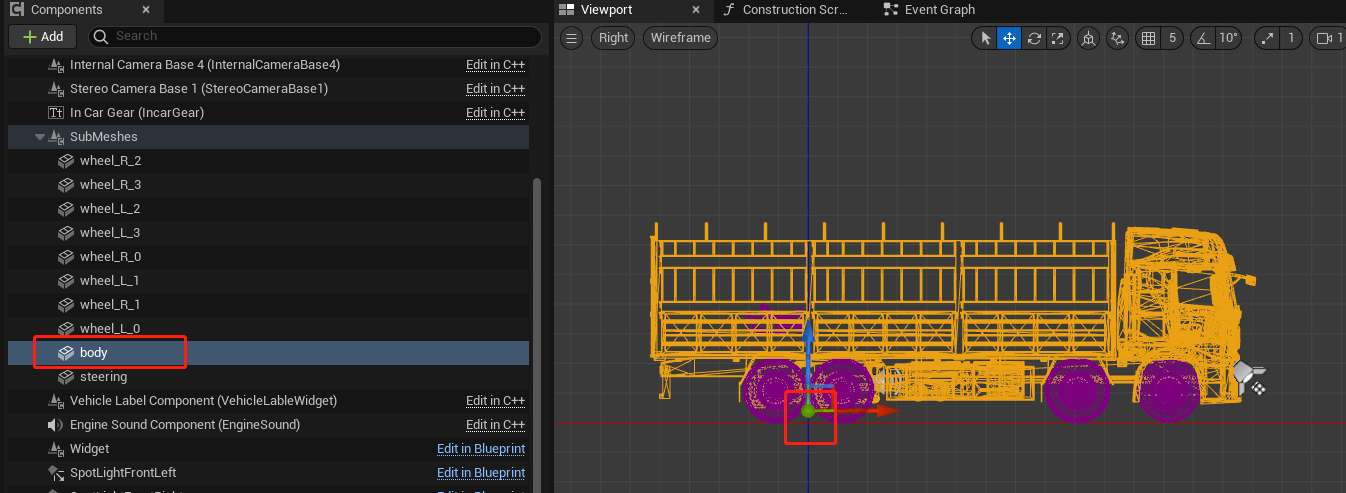This screenshot has height=493, width=1346.
Task: Collapse the SubMeshes tree node
Action: [x=40, y=137]
